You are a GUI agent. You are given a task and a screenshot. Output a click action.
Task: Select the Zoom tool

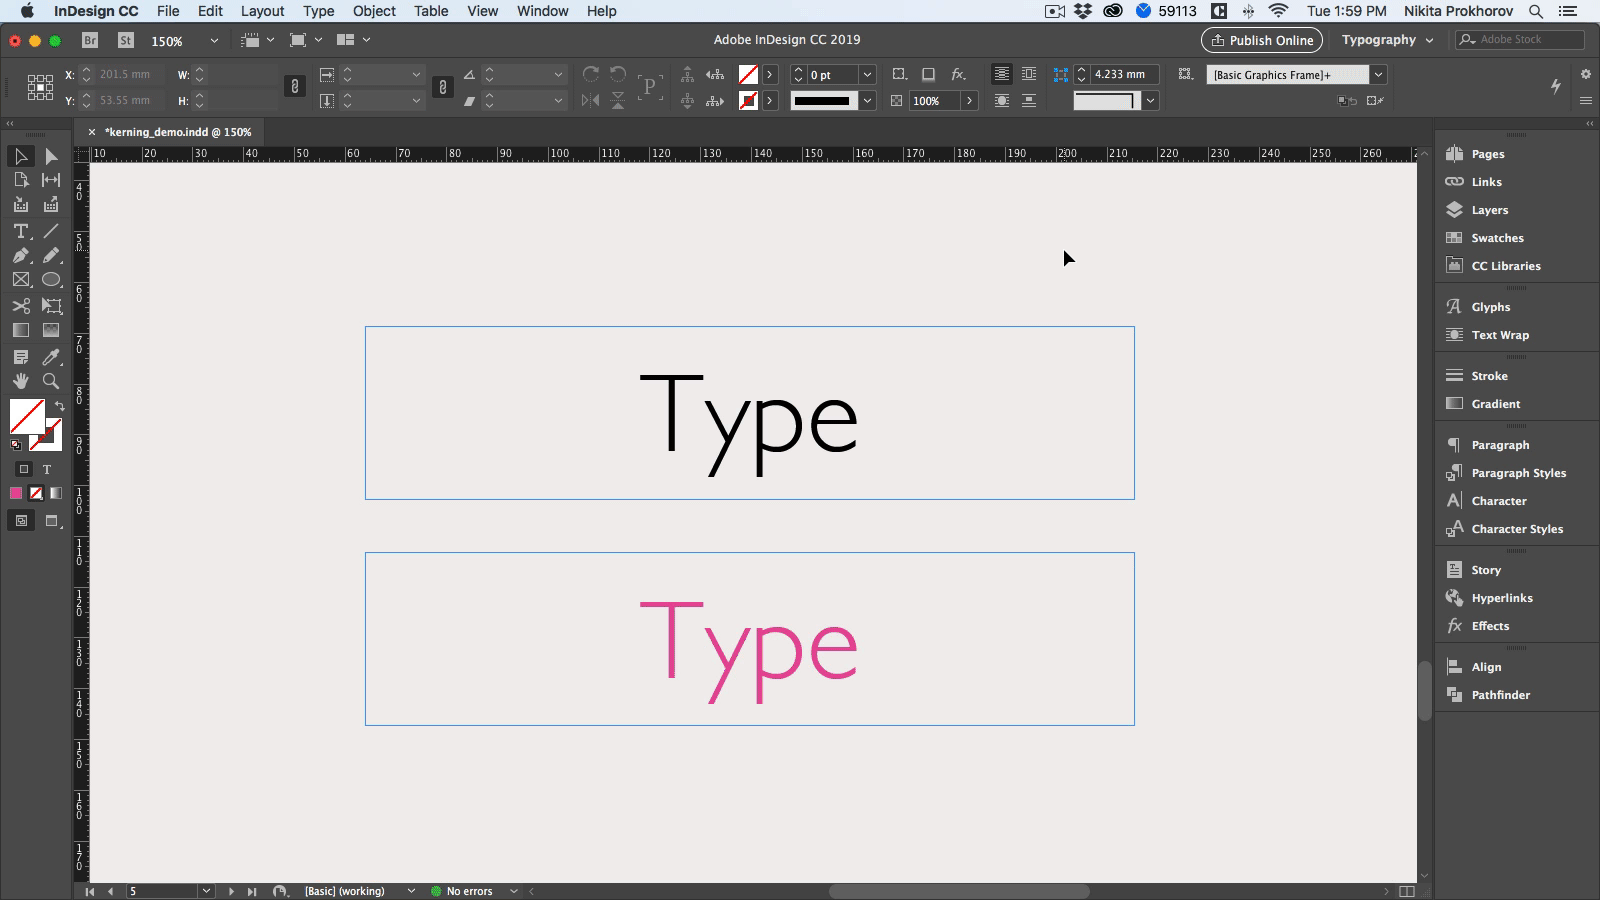pos(51,381)
